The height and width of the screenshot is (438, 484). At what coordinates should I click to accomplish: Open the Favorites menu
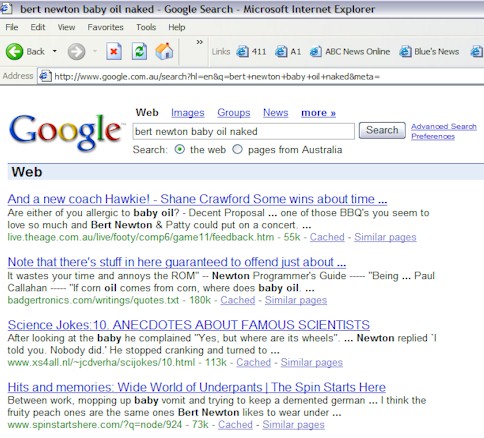[105, 27]
